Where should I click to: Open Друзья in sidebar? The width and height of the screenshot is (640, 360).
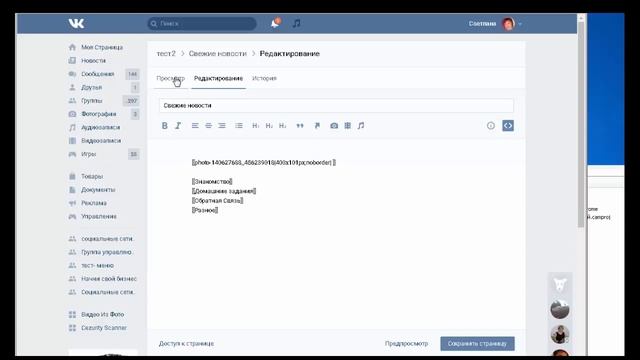[x=91, y=87]
